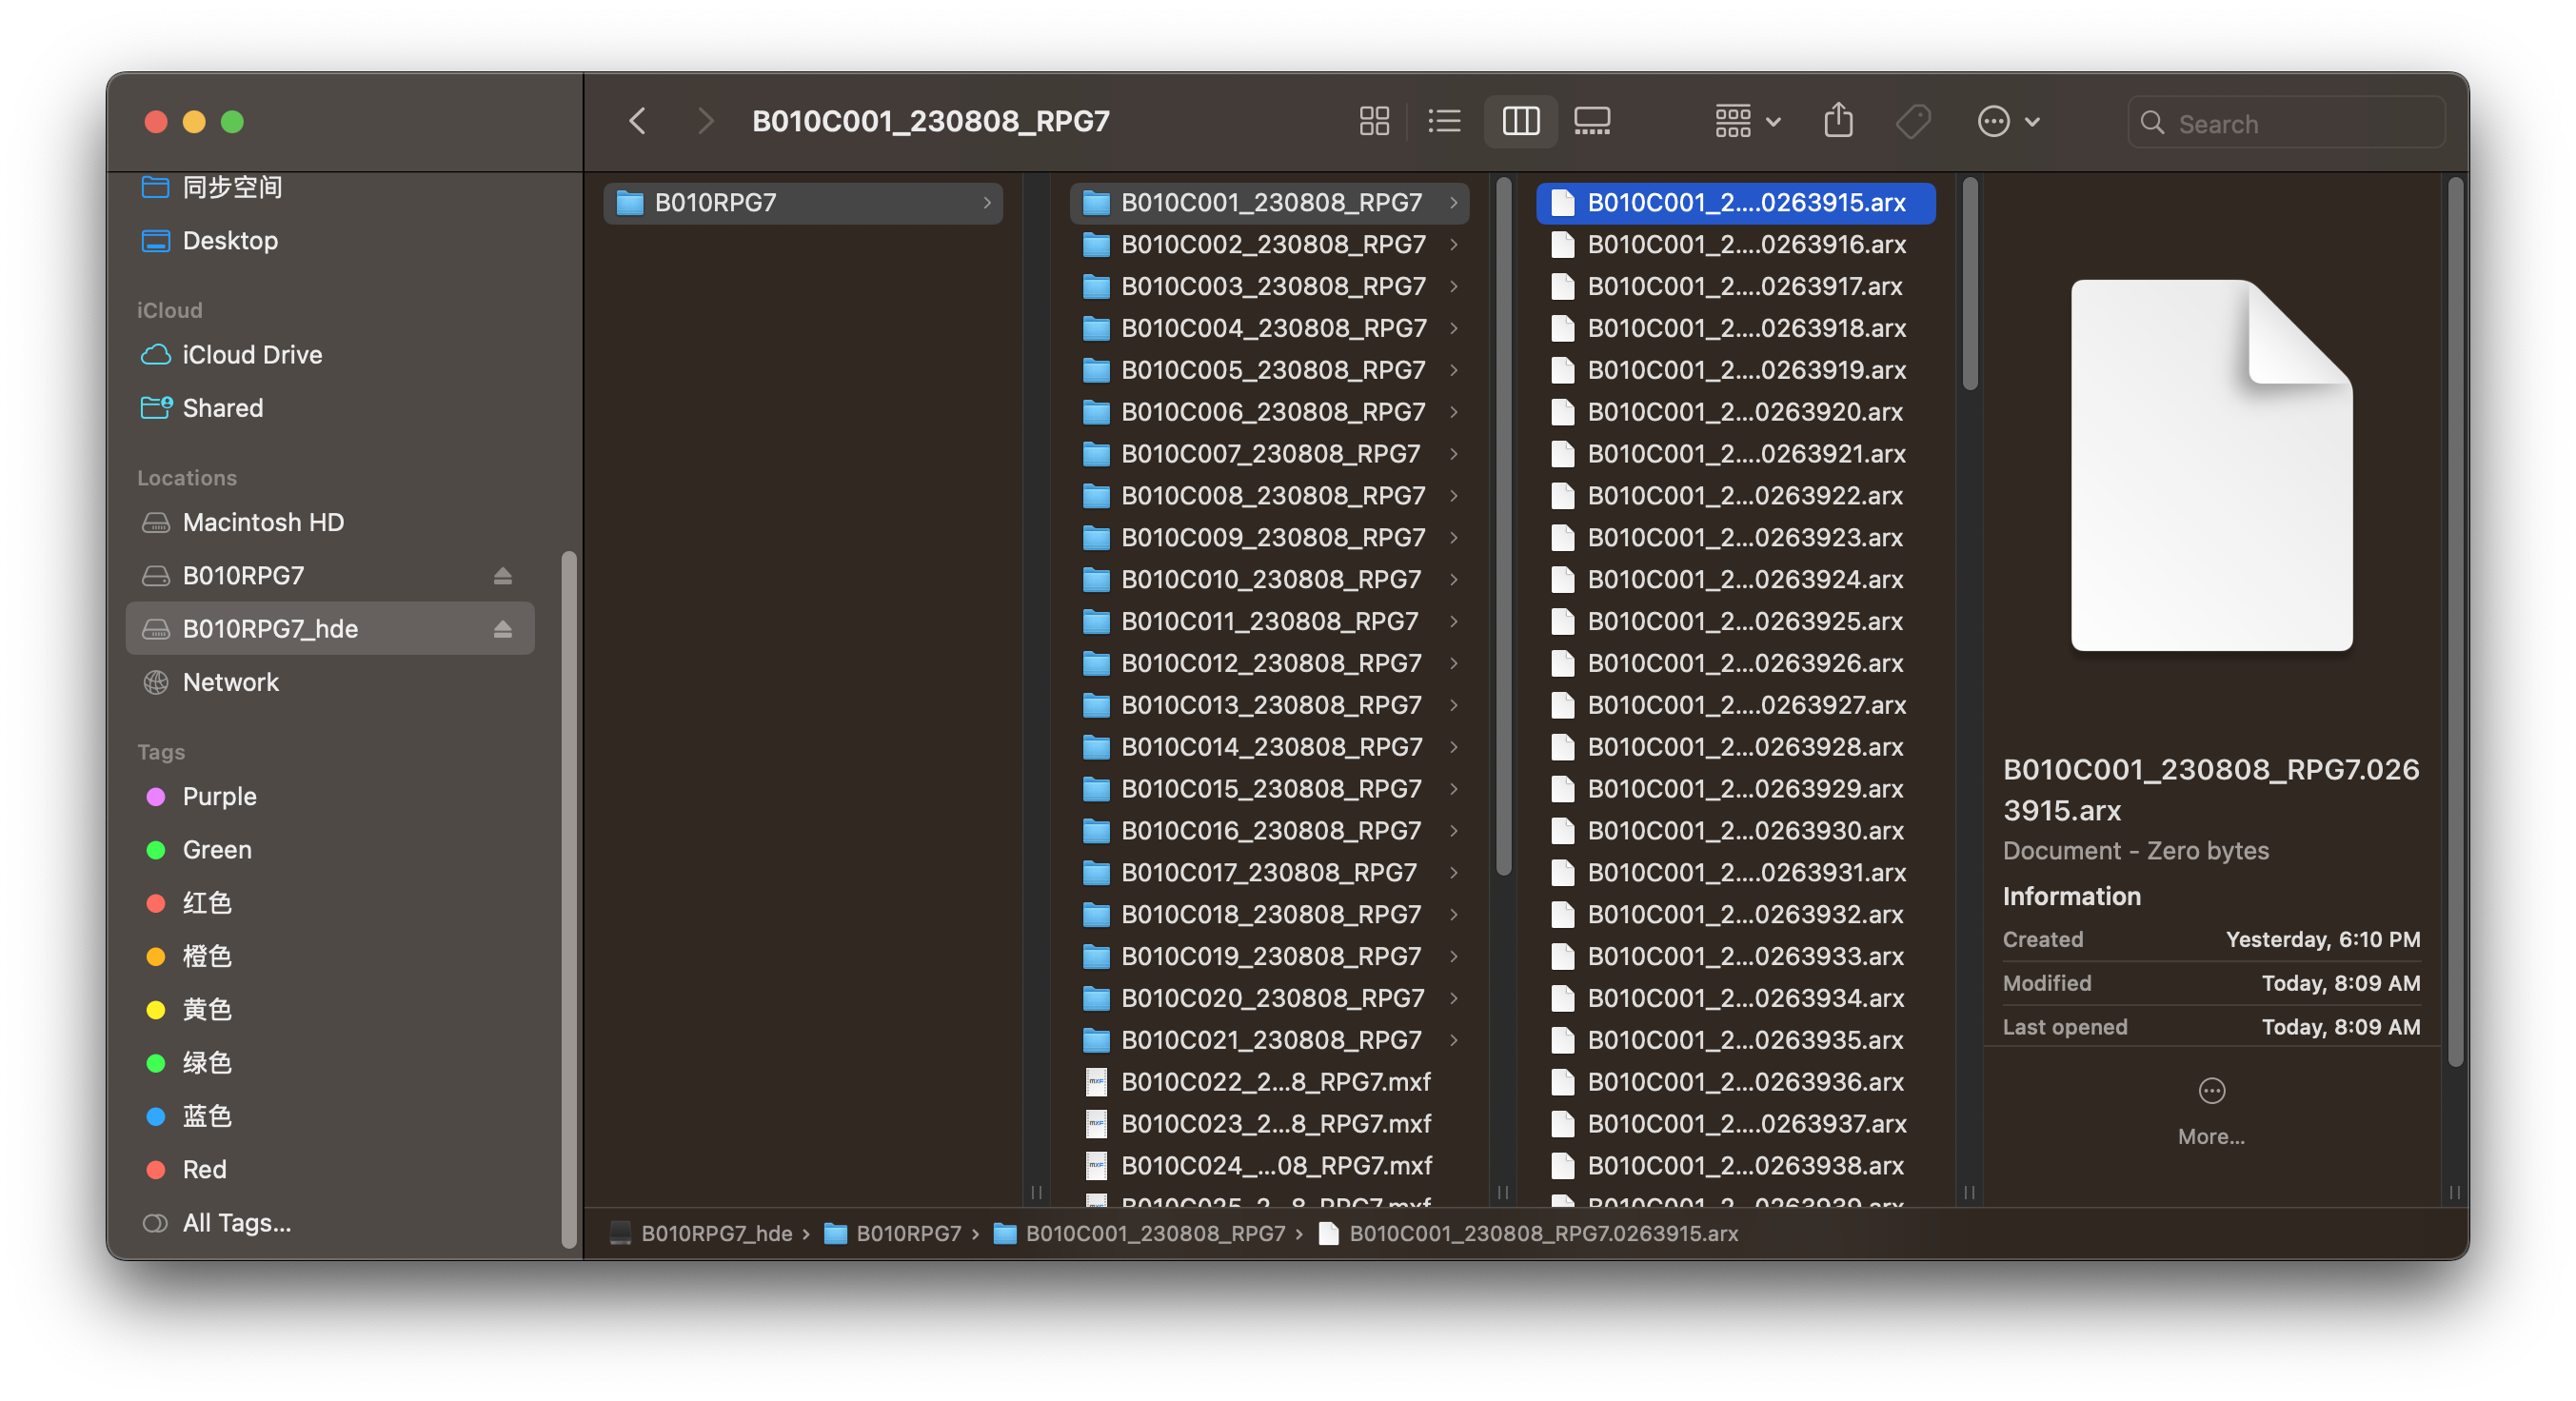Eject the B010RPG7_hde volume

[x=503, y=629]
